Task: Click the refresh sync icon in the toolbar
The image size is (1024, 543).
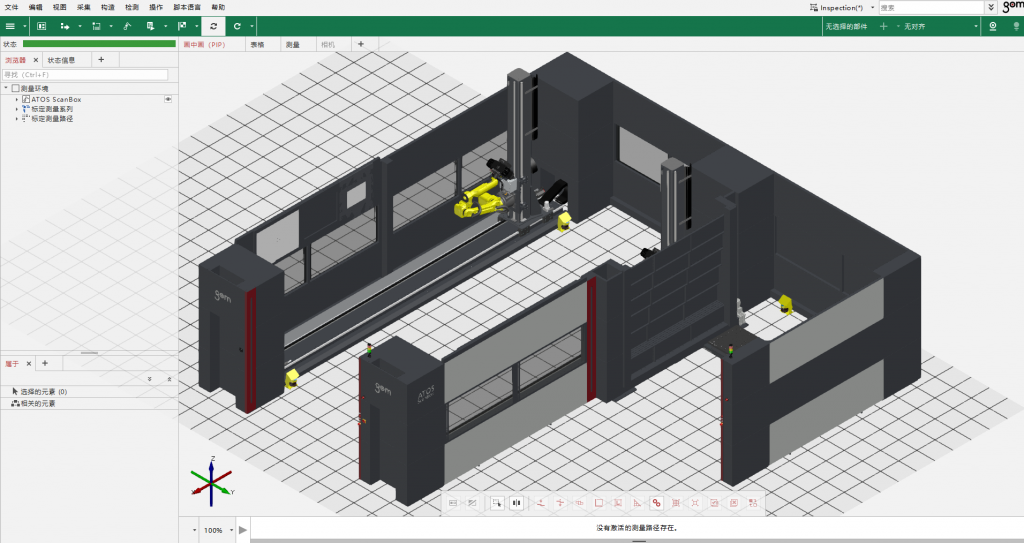Action: (213, 26)
